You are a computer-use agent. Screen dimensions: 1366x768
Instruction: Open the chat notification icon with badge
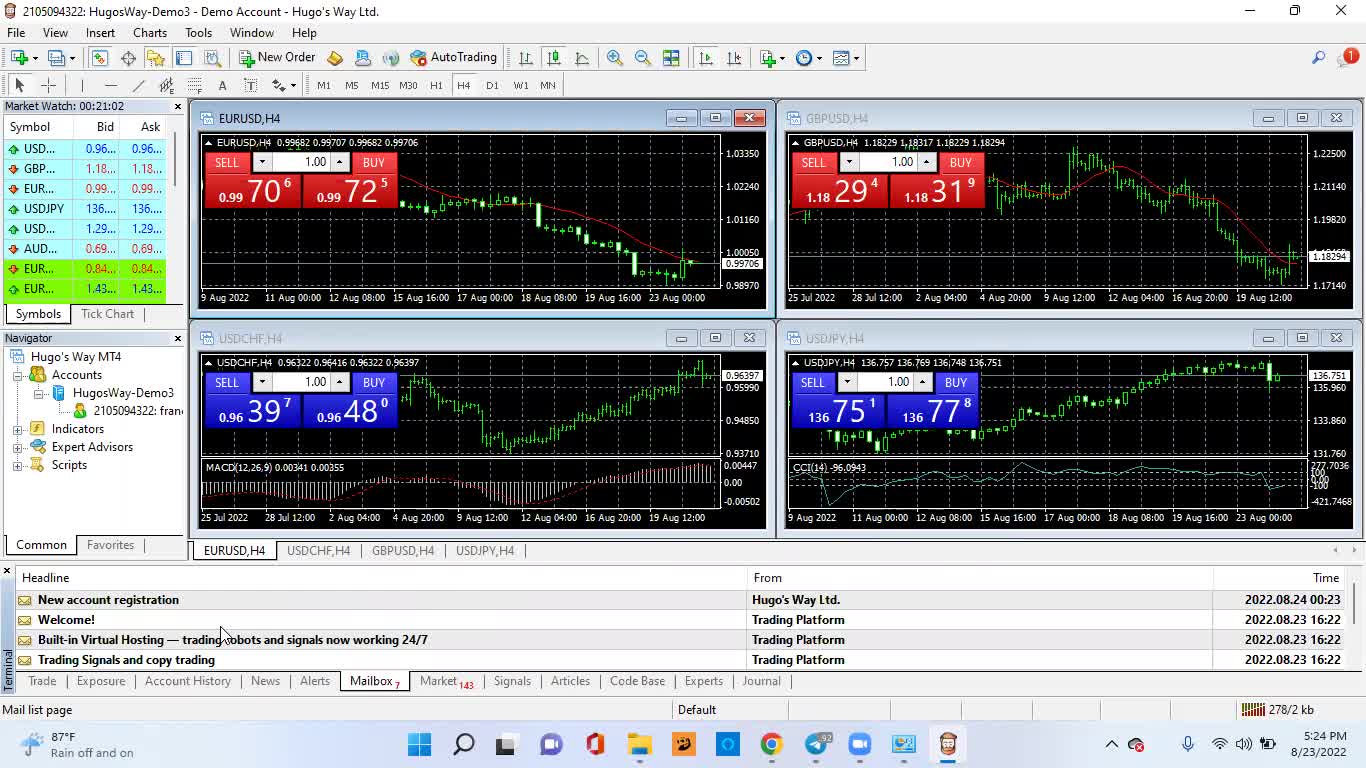(x=1347, y=58)
